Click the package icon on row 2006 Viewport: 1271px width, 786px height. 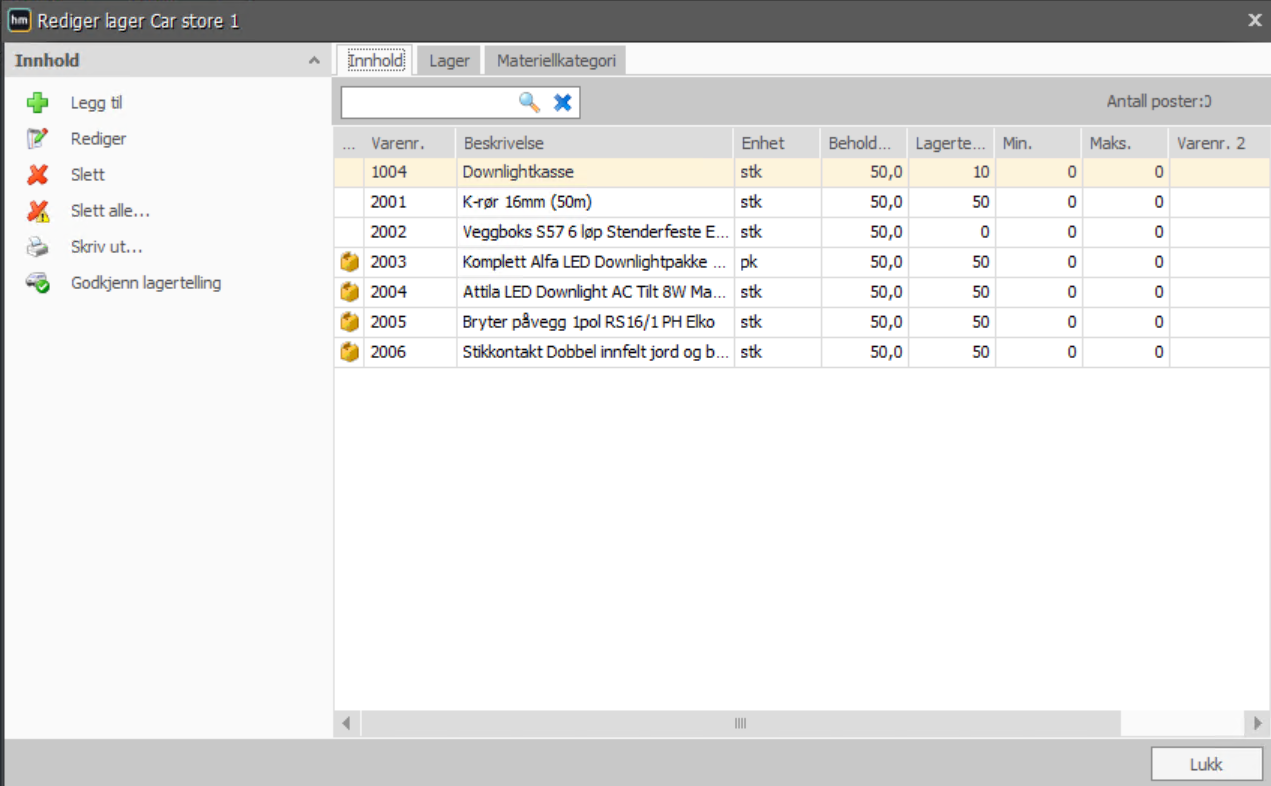pyautogui.click(x=349, y=352)
